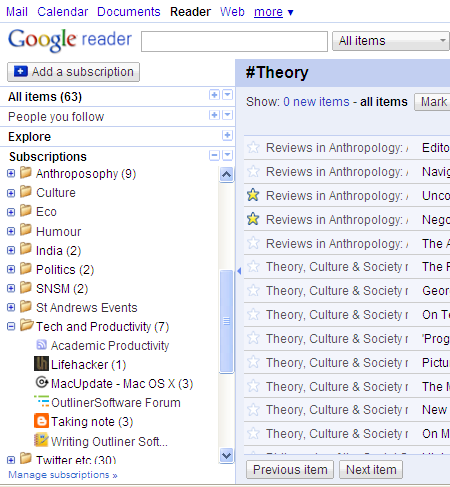Open the options arrow on All items row

[x=228, y=95]
